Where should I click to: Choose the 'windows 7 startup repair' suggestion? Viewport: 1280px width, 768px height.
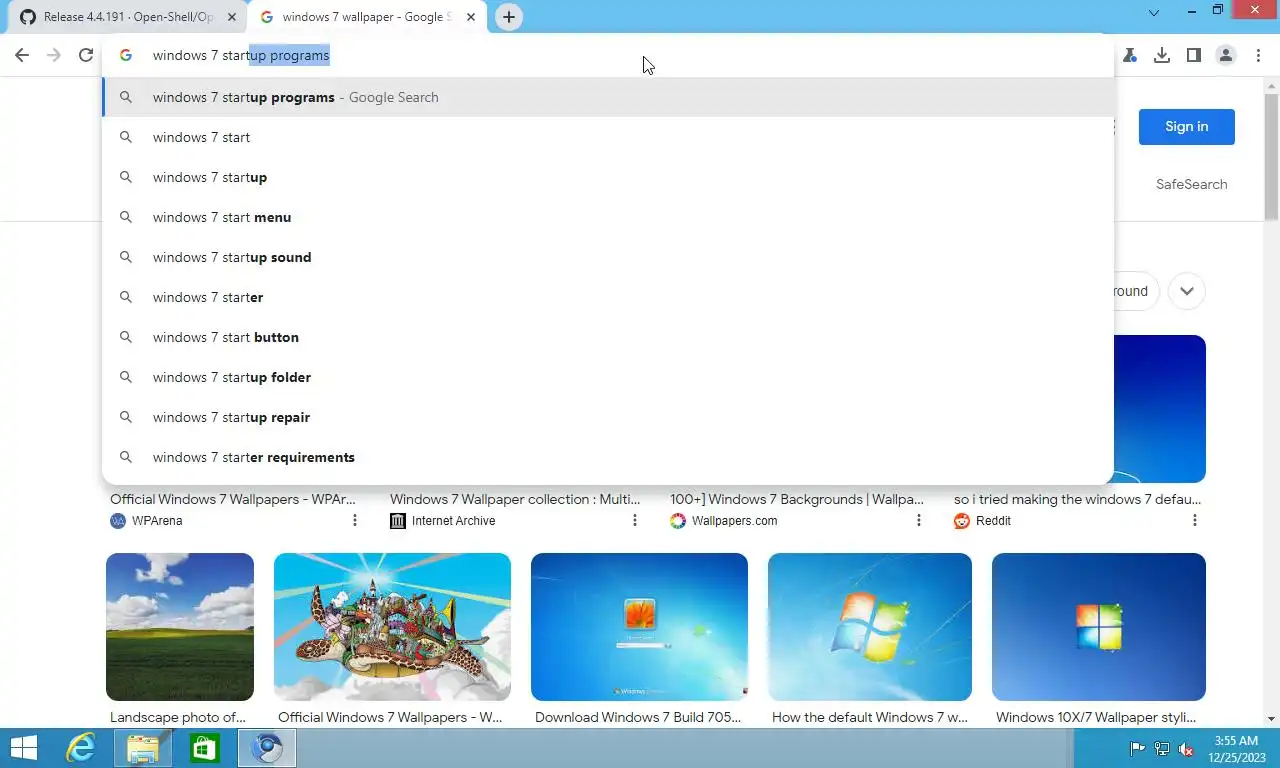(x=608, y=417)
